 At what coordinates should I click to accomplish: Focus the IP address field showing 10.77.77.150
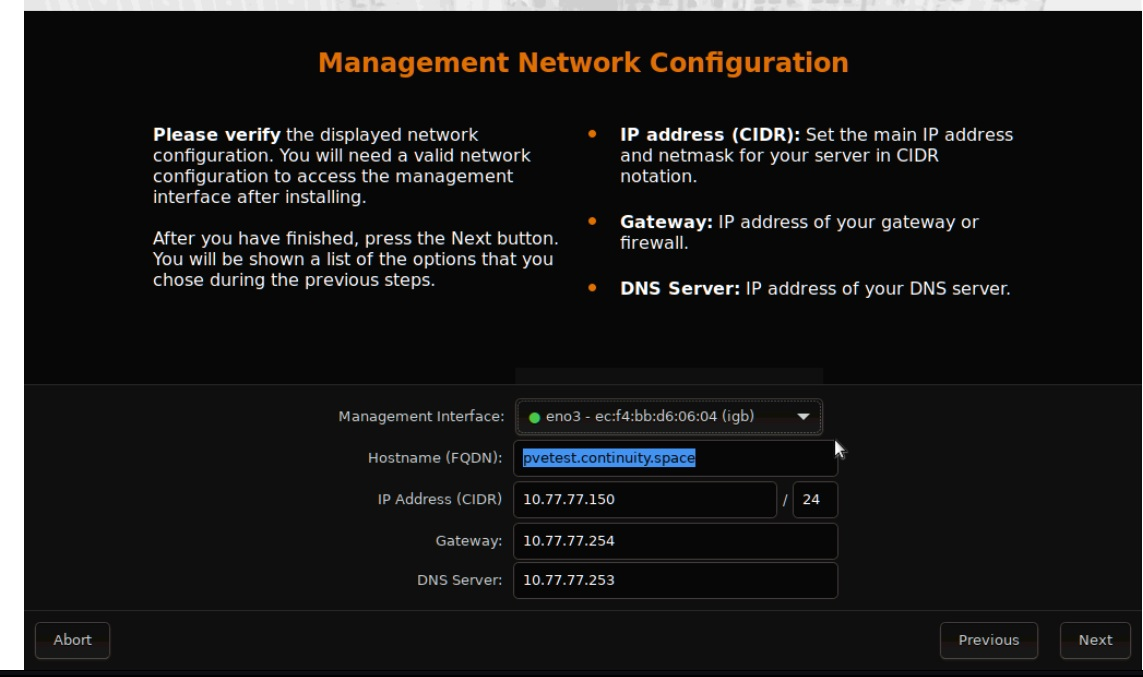tap(644, 499)
